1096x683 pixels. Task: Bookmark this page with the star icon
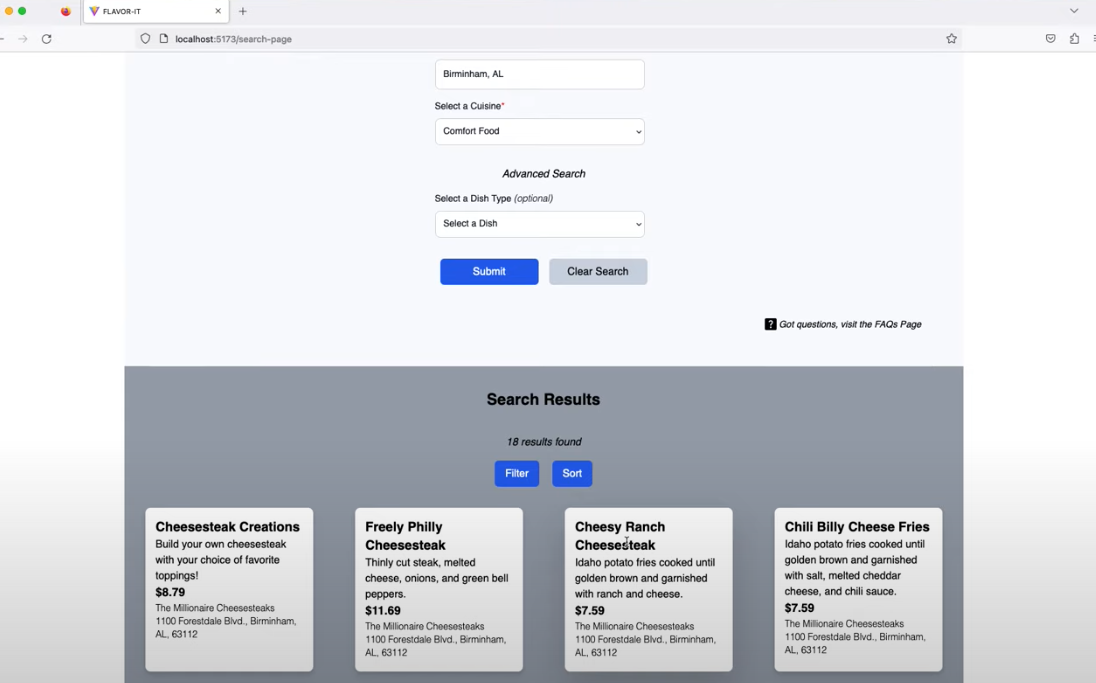[x=951, y=39]
